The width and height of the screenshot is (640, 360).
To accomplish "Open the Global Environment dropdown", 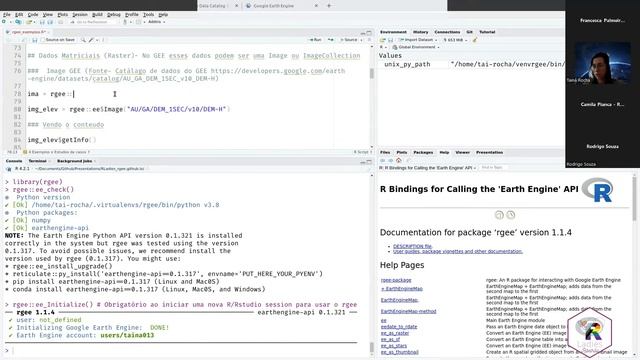I will tap(416, 47).
